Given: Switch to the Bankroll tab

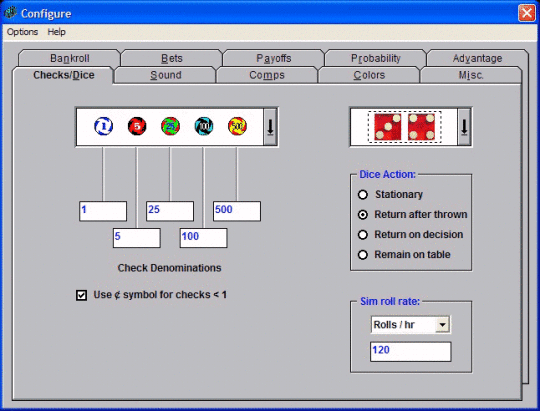Looking at the screenshot, I should [x=70, y=58].
